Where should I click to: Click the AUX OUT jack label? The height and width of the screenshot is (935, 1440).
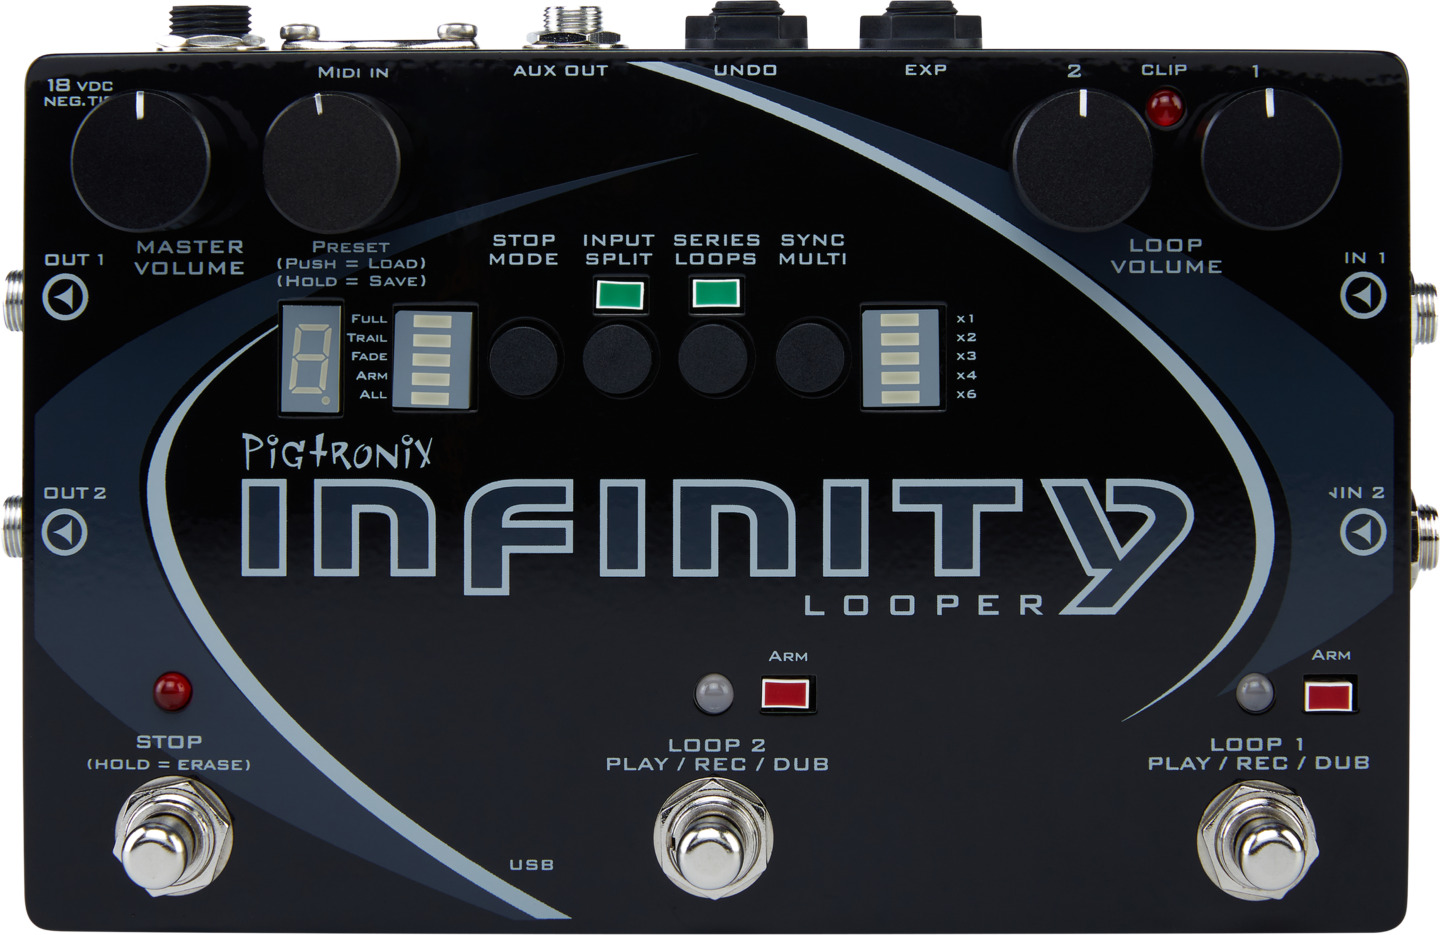[559, 72]
